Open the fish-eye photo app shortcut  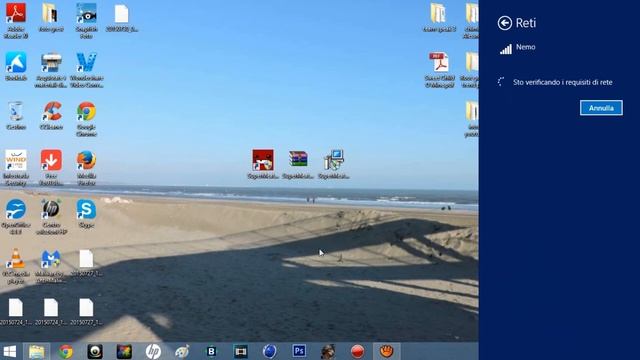[86, 20]
